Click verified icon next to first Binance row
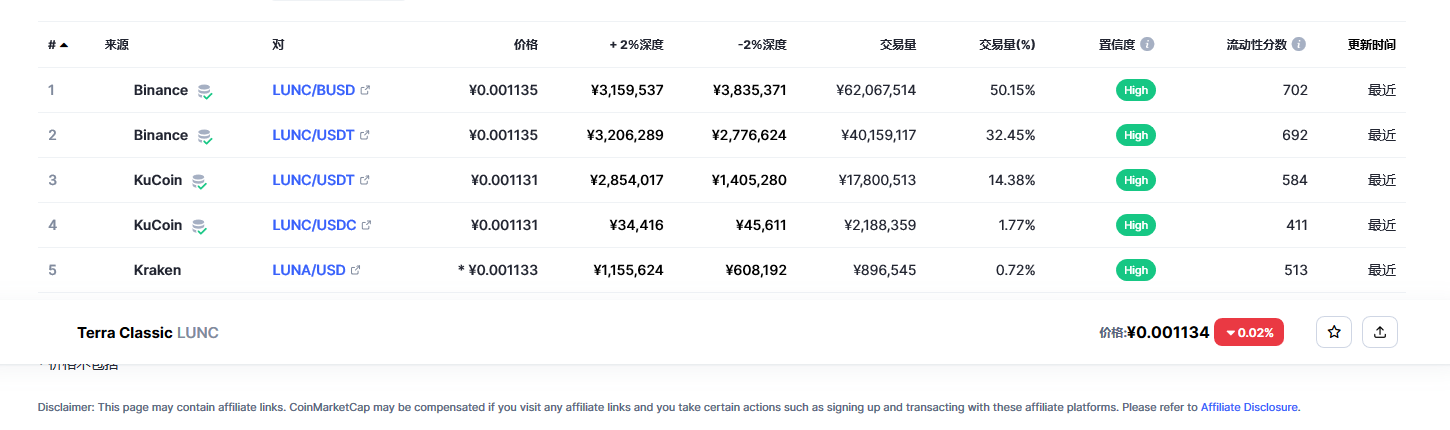Viewport: 1450px width, 430px height. (204, 91)
